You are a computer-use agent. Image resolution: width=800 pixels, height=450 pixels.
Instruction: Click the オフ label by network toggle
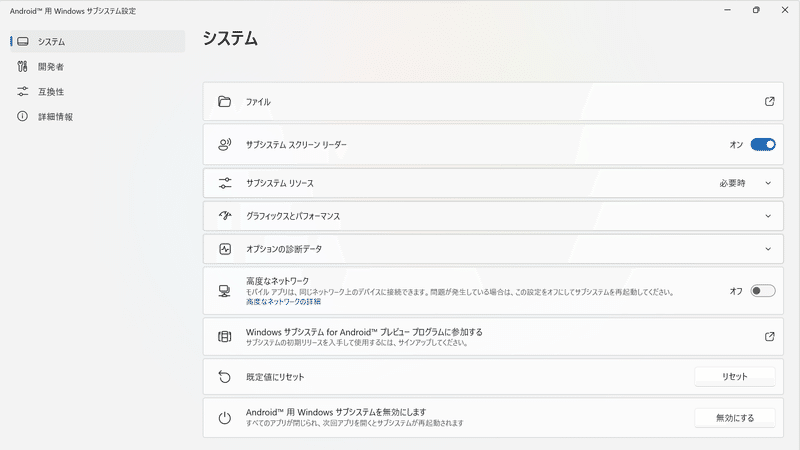pyautogui.click(x=736, y=291)
